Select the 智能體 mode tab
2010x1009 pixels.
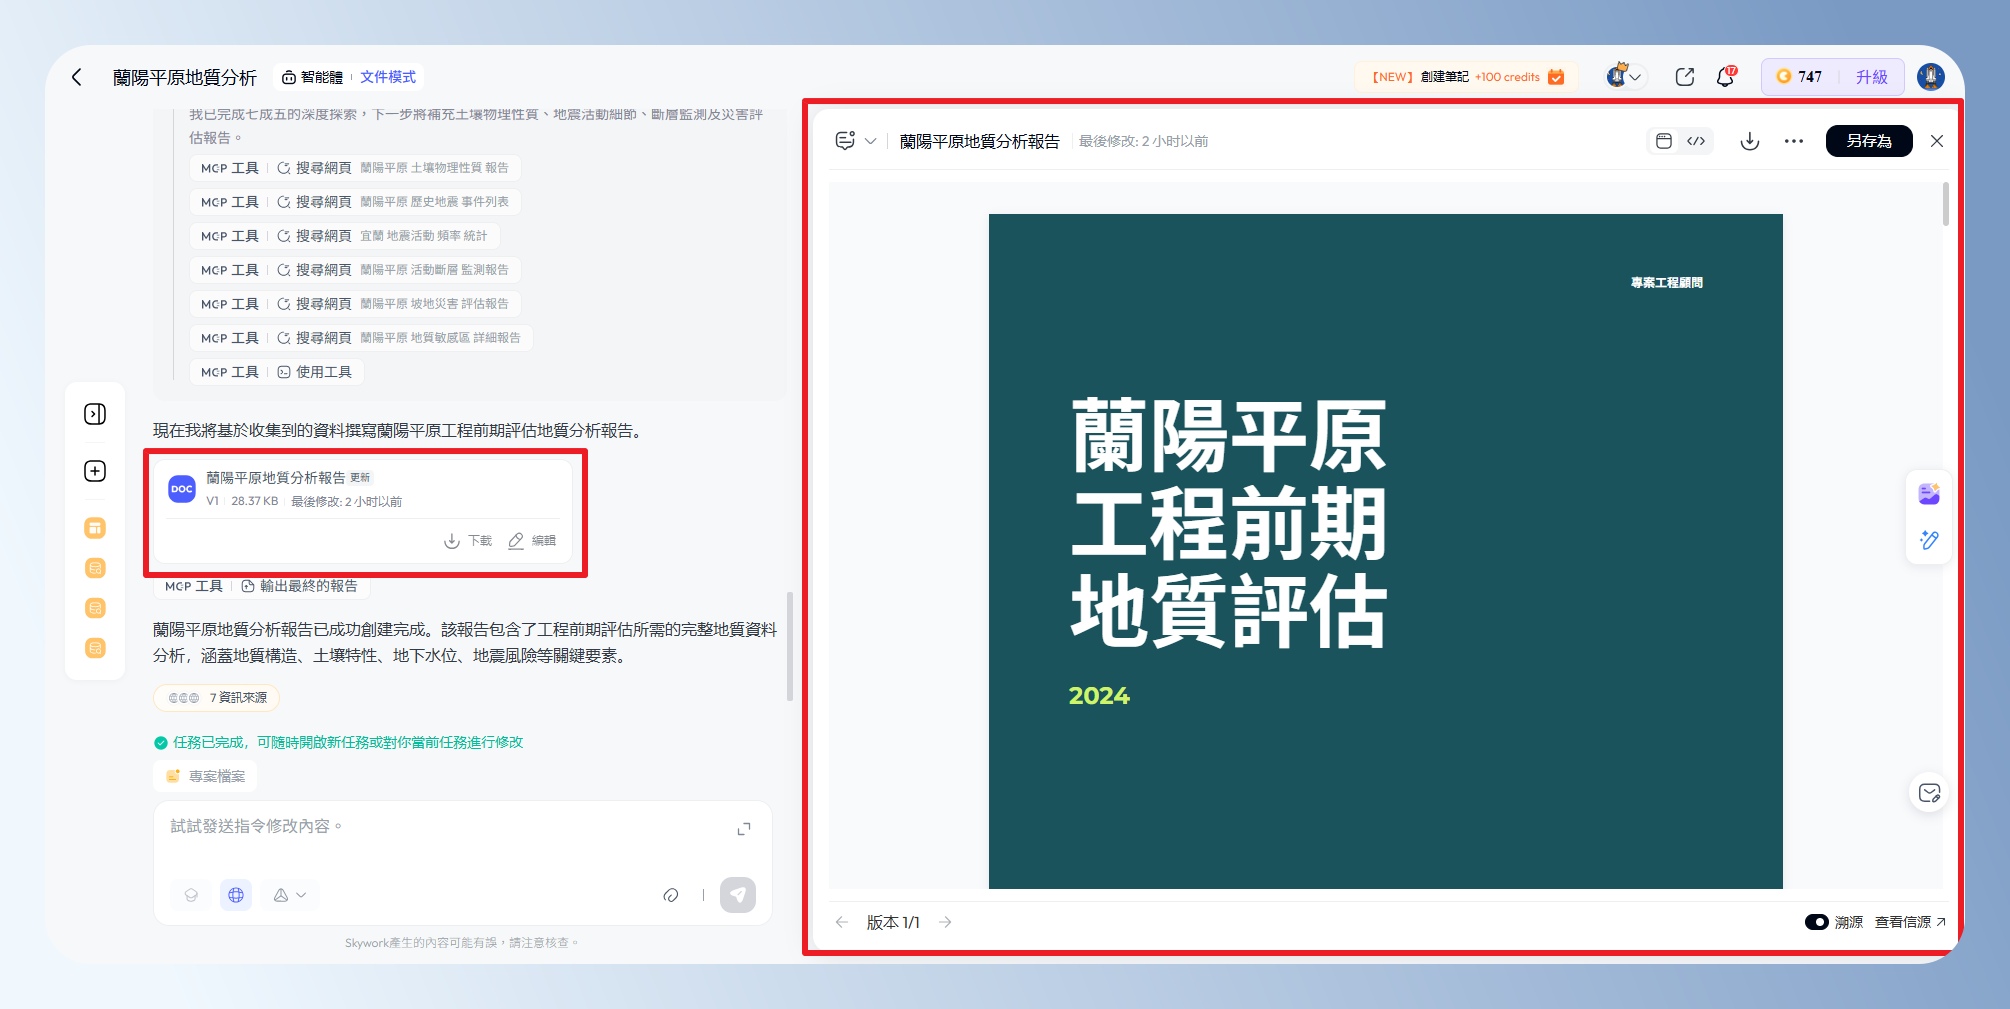pos(312,77)
